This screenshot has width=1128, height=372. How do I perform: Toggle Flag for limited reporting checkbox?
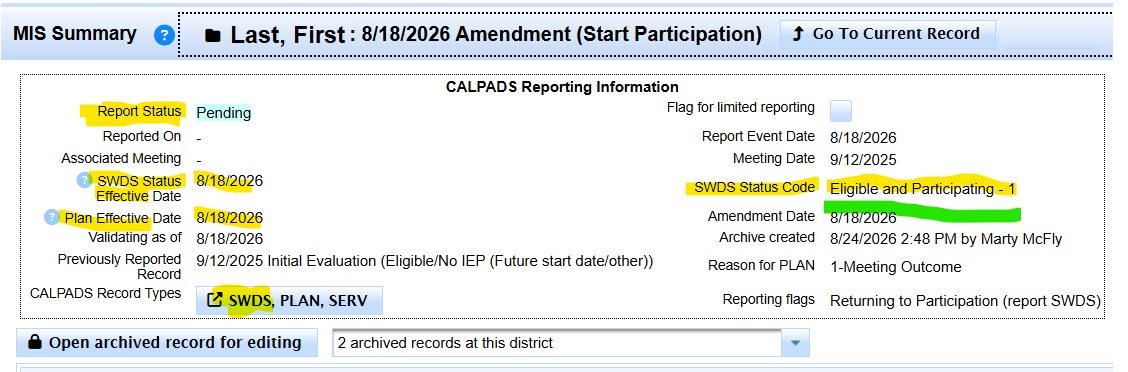(841, 111)
